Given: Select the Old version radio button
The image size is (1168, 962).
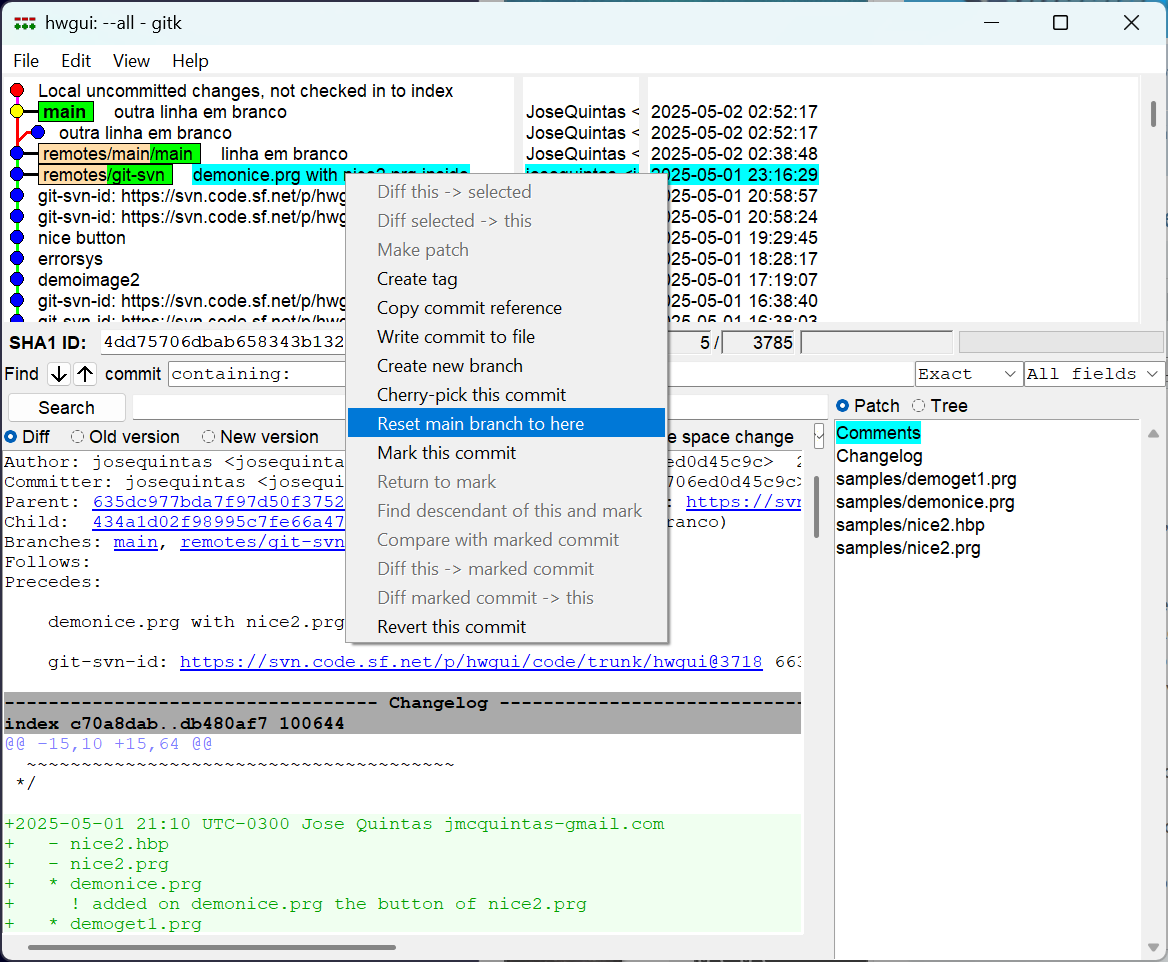Looking at the screenshot, I should pyautogui.click(x=78, y=437).
